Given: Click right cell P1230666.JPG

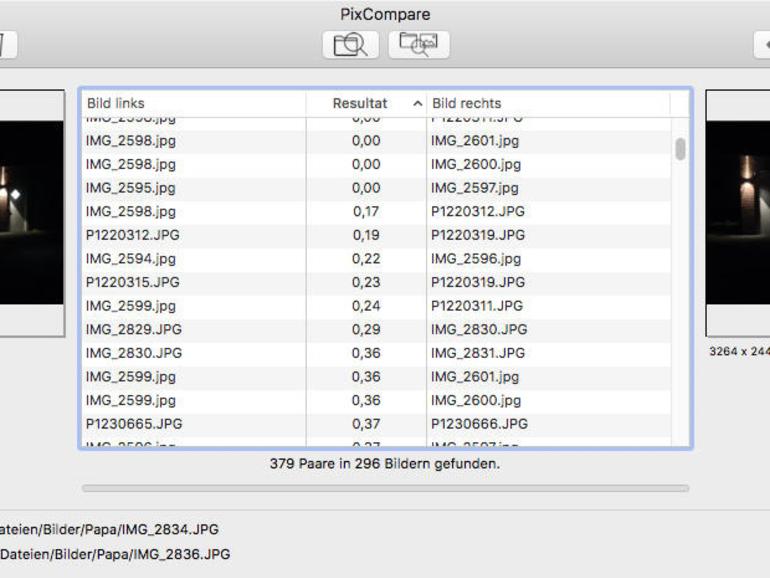Looking at the screenshot, I should (479, 424).
